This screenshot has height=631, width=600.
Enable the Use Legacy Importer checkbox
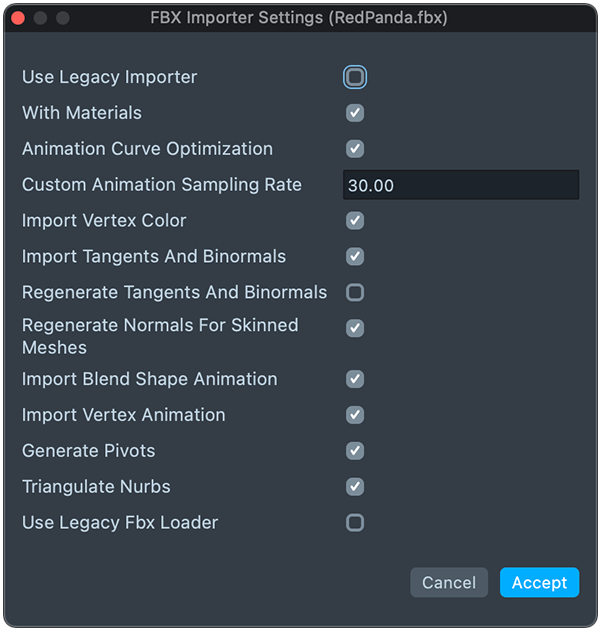coord(355,77)
